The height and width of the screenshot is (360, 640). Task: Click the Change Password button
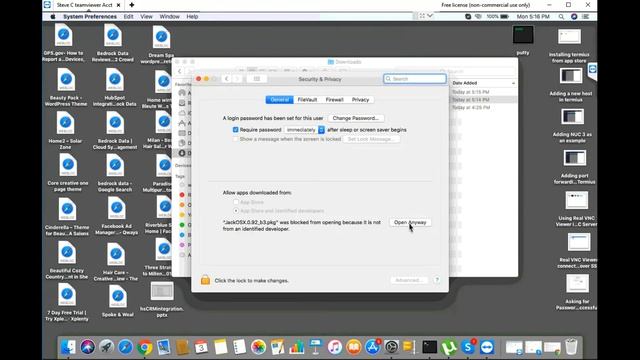(x=356, y=118)
